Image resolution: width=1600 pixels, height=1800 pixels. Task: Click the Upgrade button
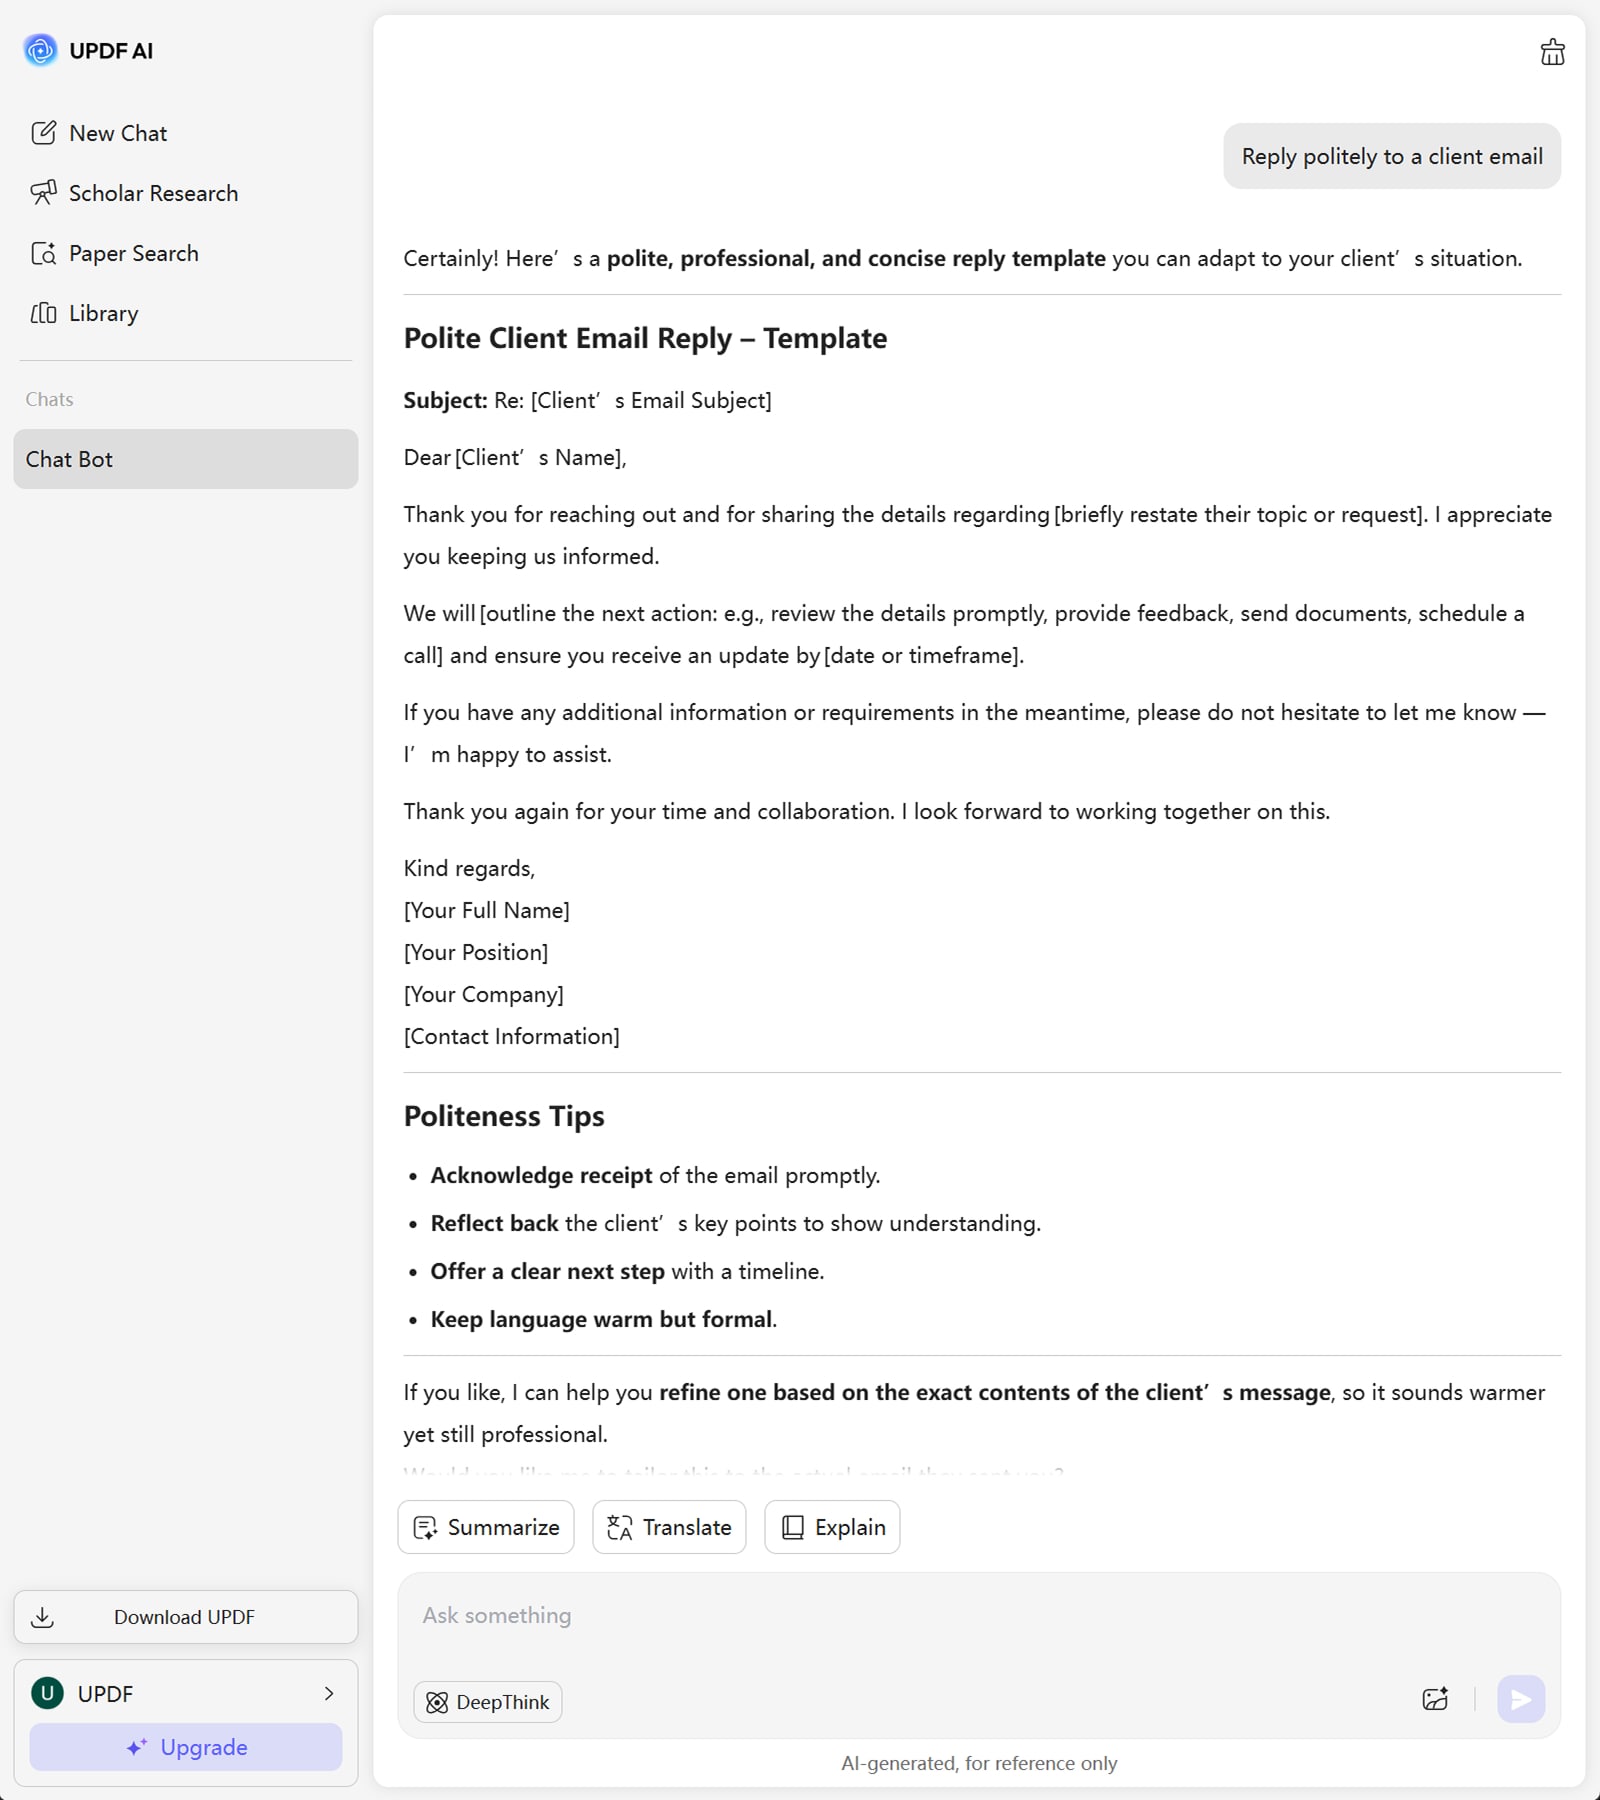[185, 1747]
